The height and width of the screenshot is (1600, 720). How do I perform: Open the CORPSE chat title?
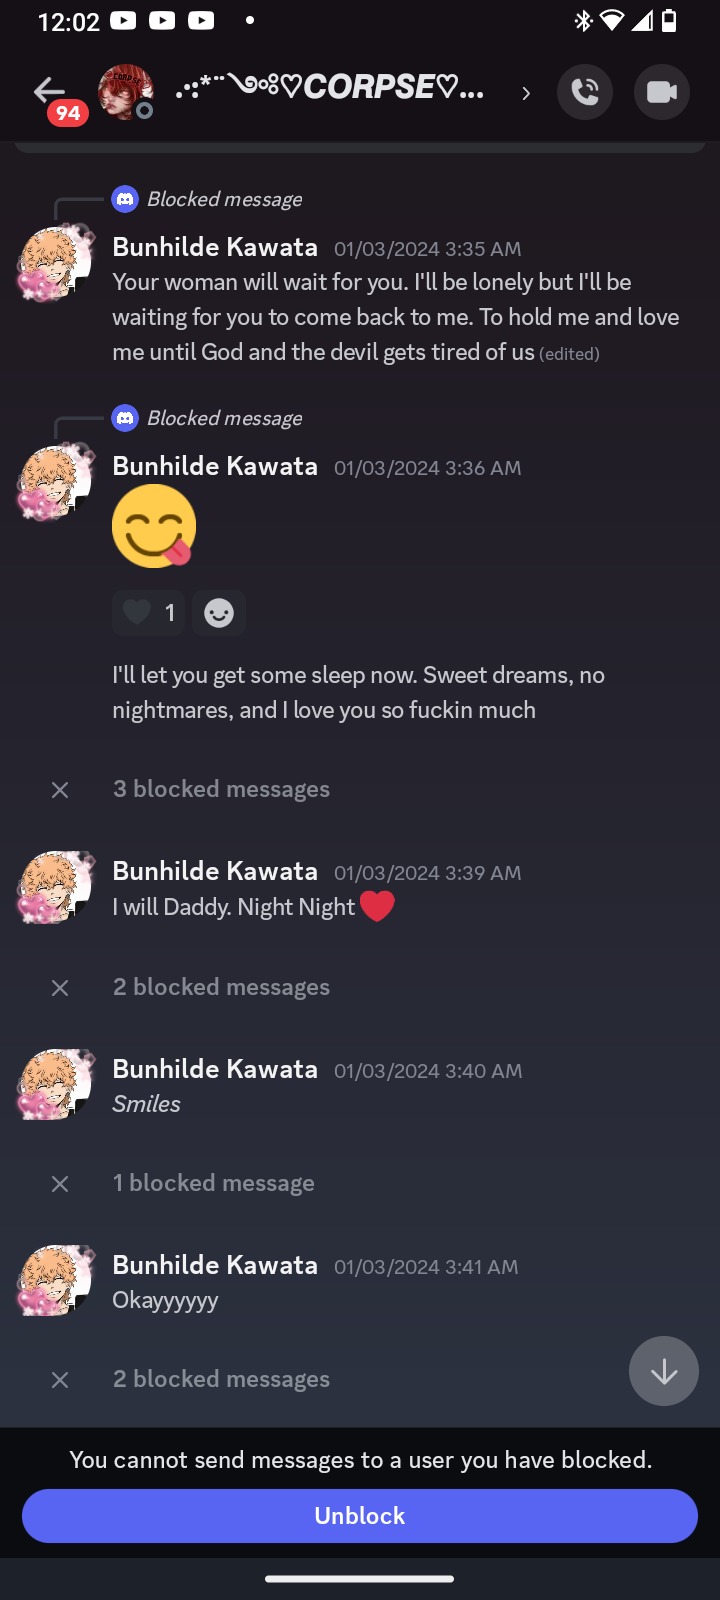pos(330,89)
